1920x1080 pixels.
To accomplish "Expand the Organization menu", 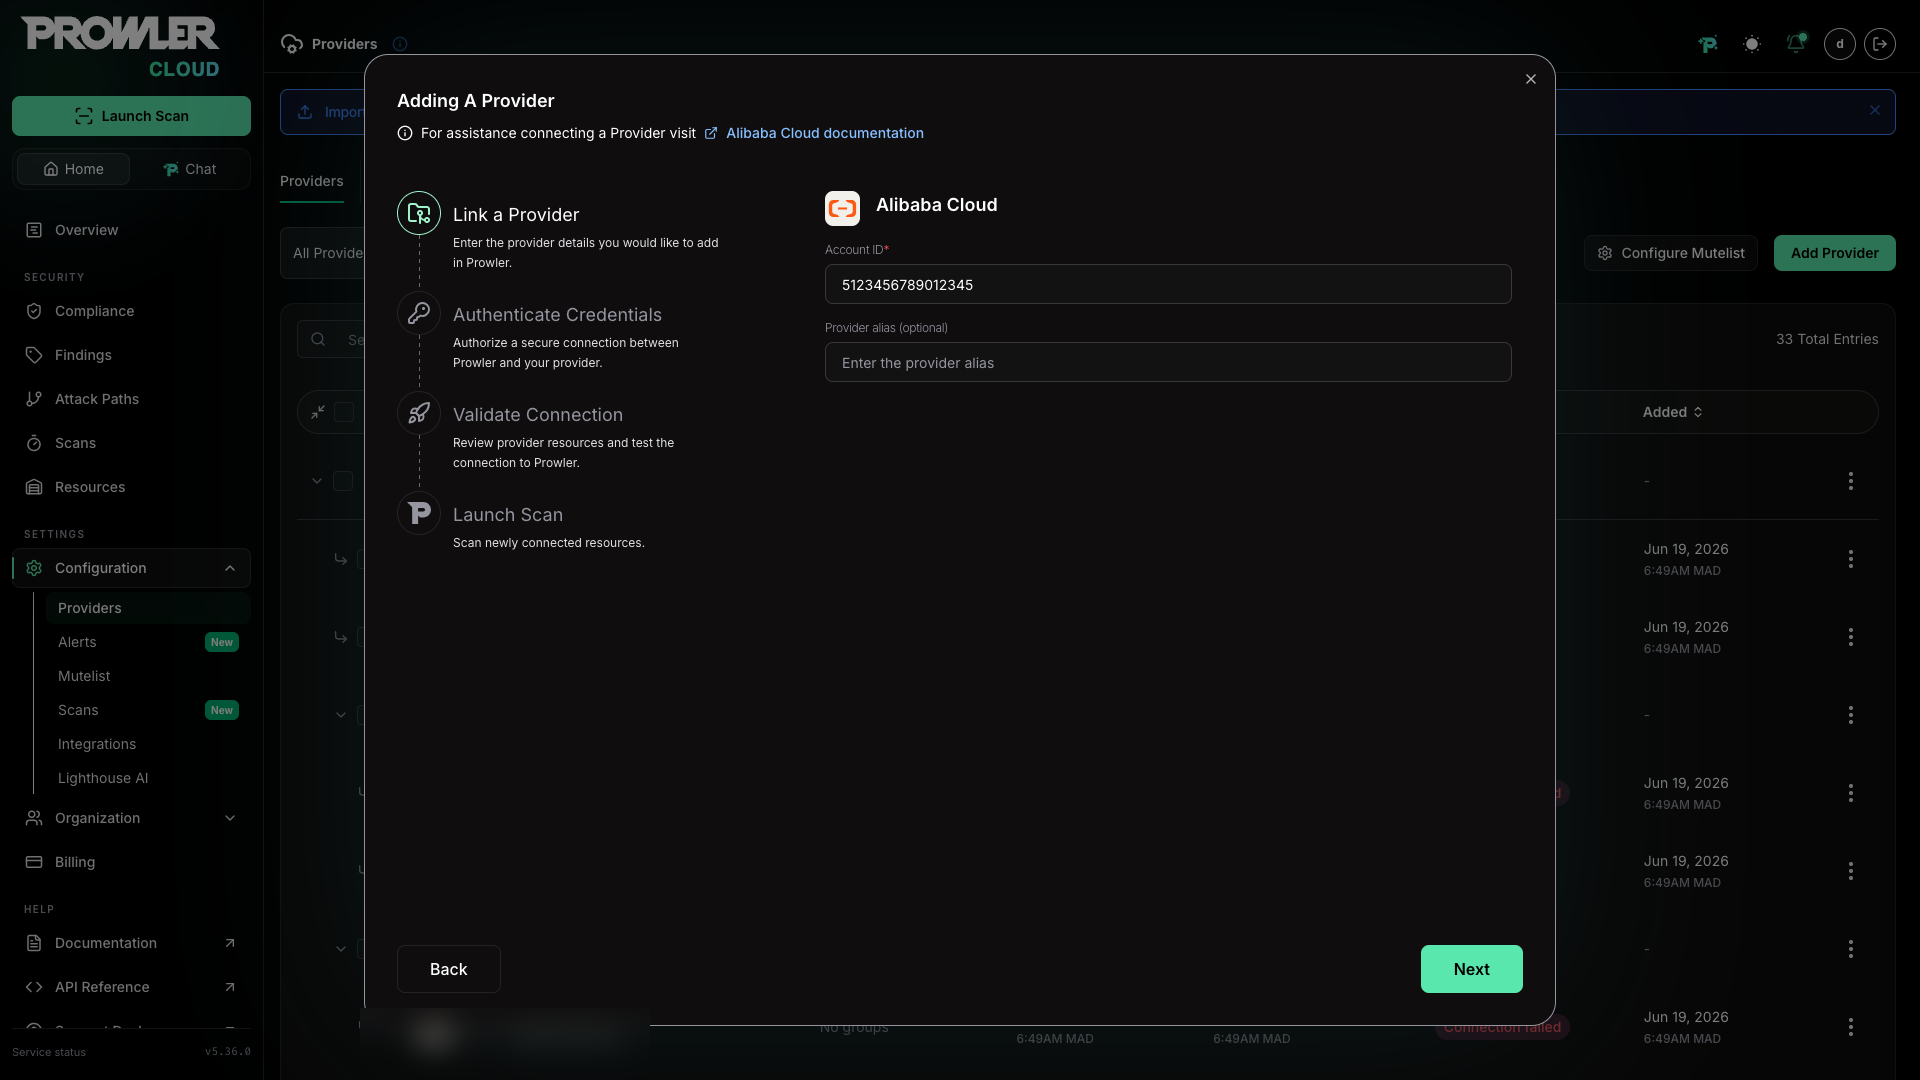I will click(131, 818).
